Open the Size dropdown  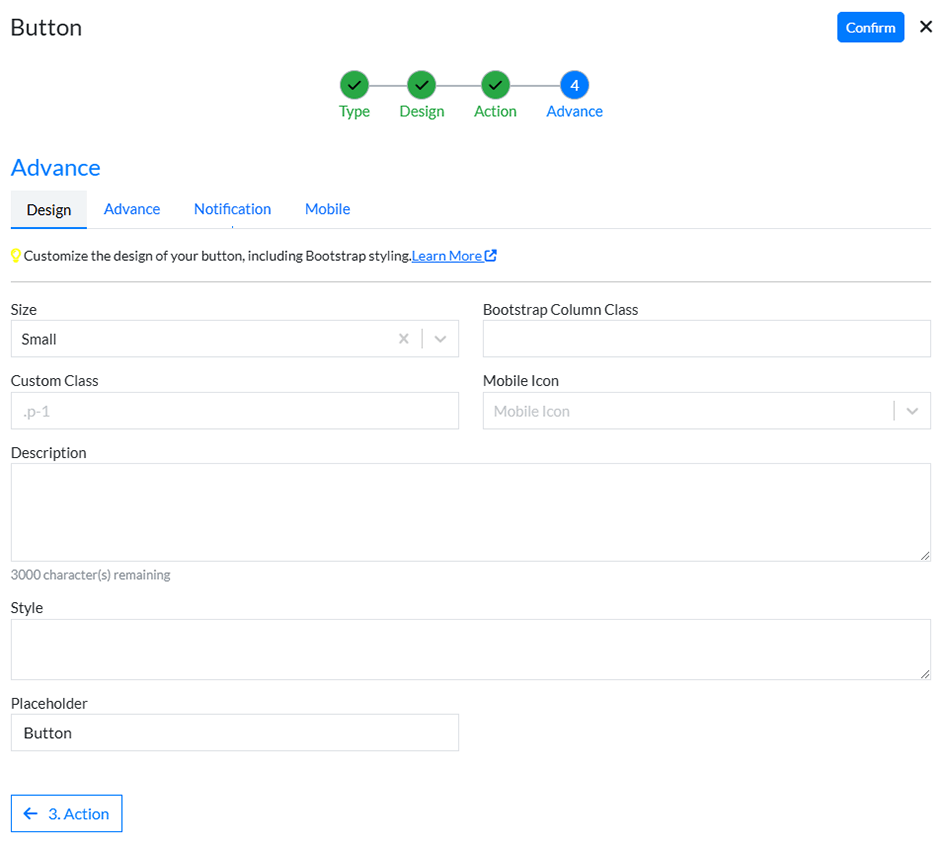pos(439,338)
